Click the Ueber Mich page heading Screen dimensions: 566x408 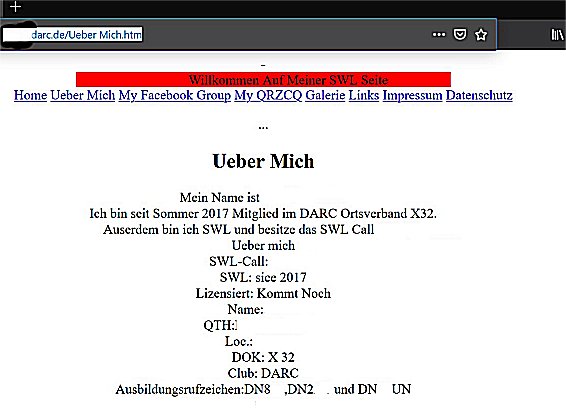(x=264, y=161)
